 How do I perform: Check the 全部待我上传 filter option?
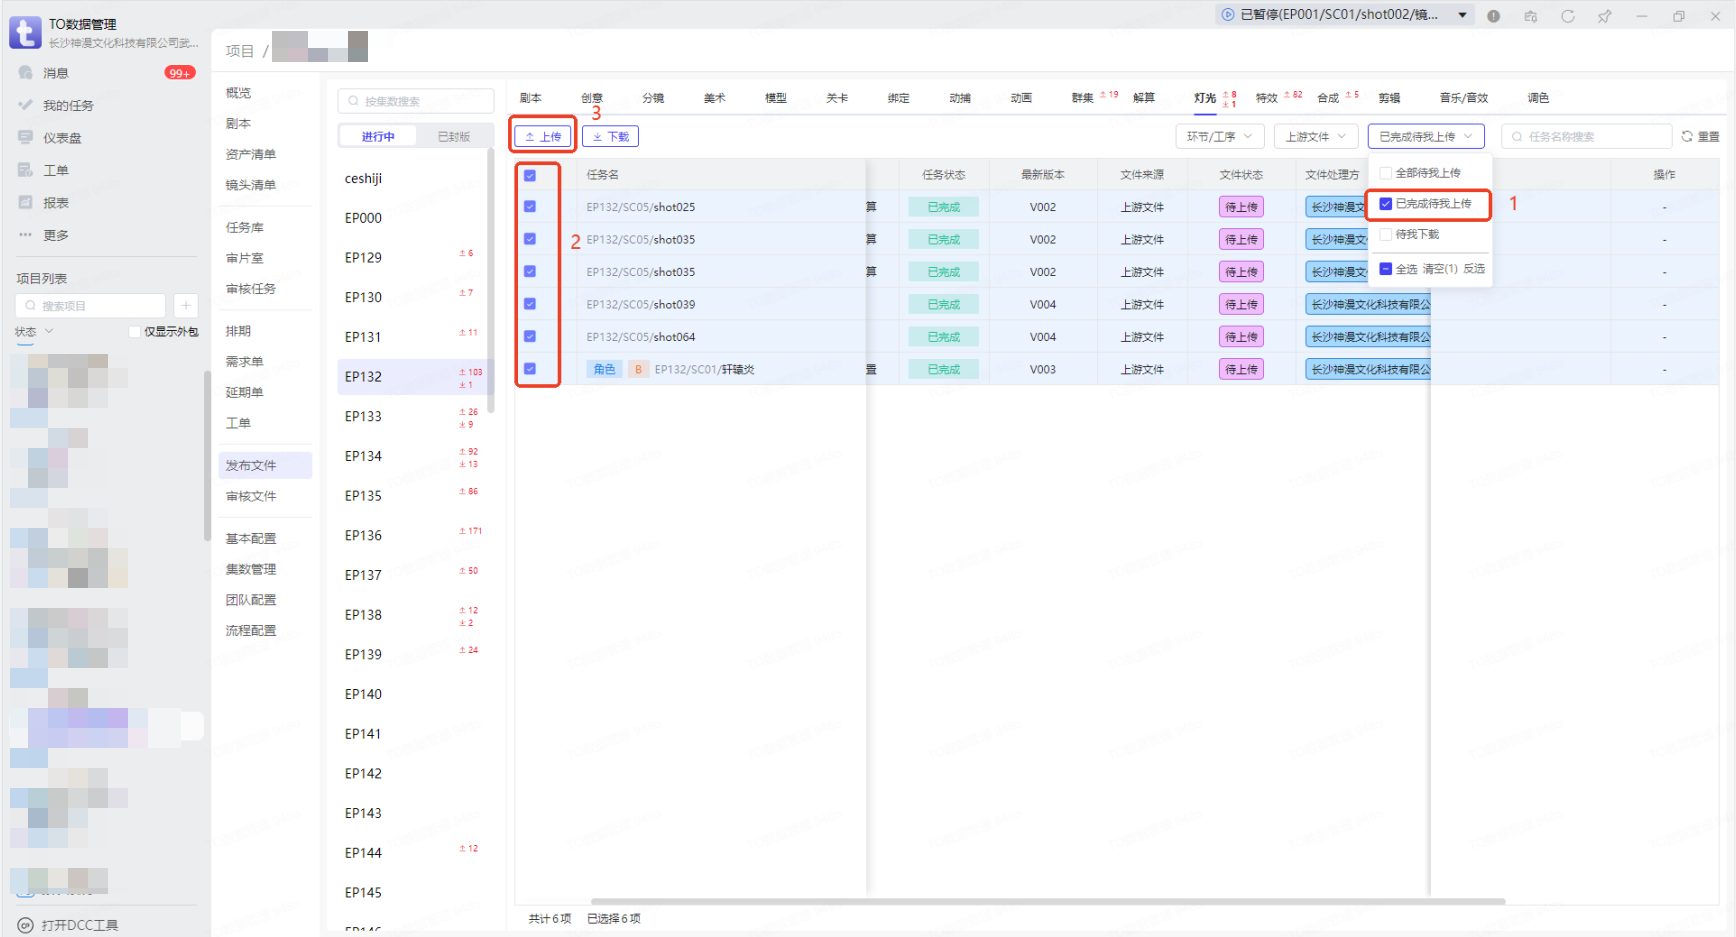click(x=1386, y=173)
